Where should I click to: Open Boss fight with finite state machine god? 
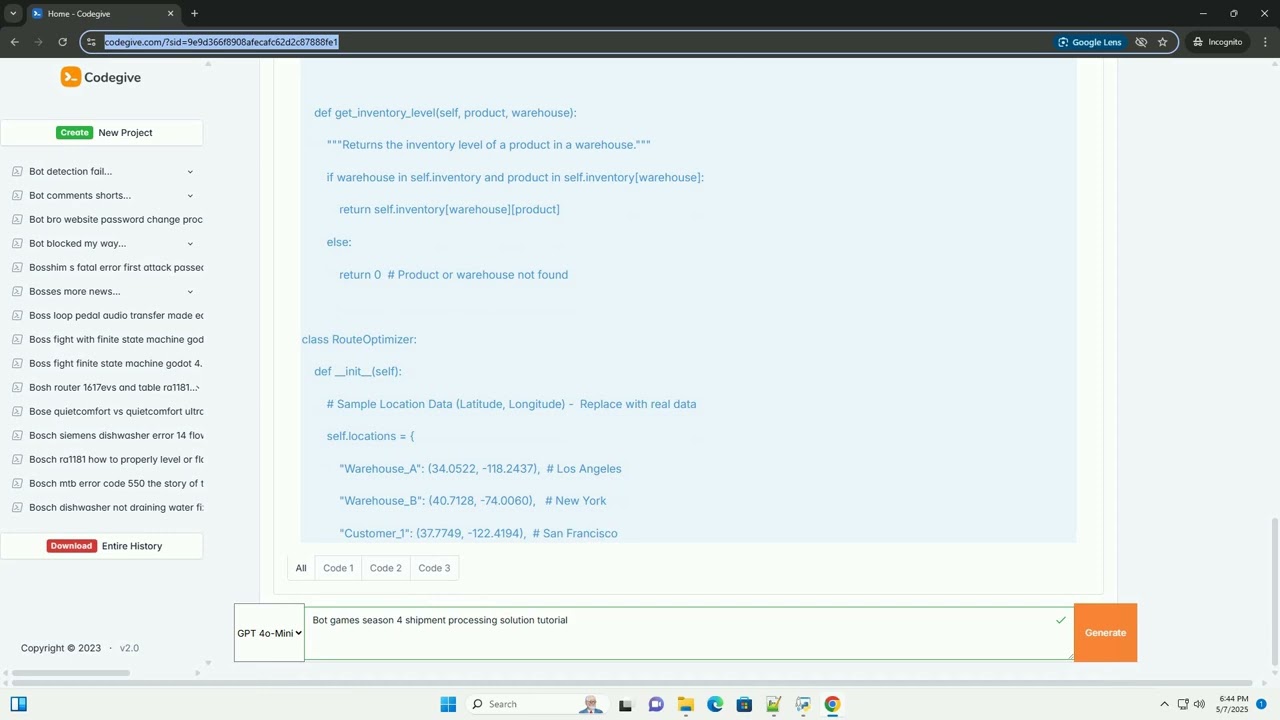click(x=116, y=339)
